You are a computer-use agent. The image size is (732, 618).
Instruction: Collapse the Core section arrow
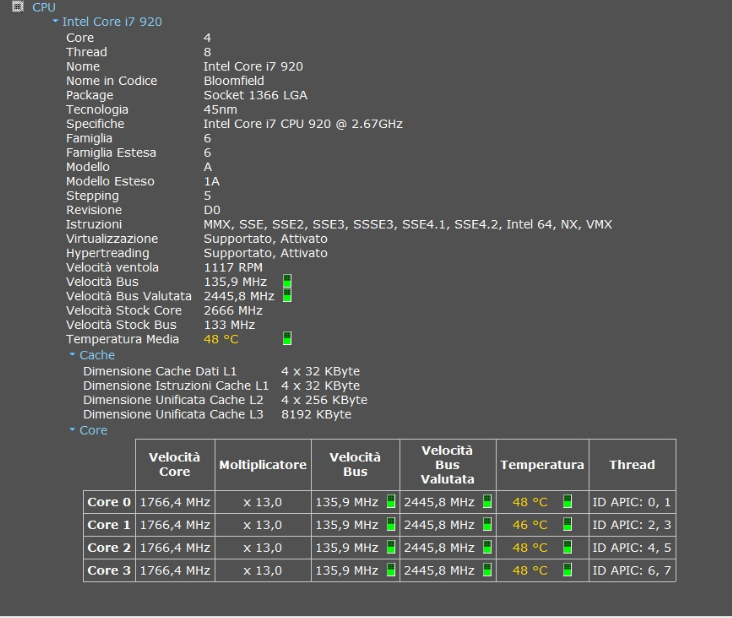(72, 429)
